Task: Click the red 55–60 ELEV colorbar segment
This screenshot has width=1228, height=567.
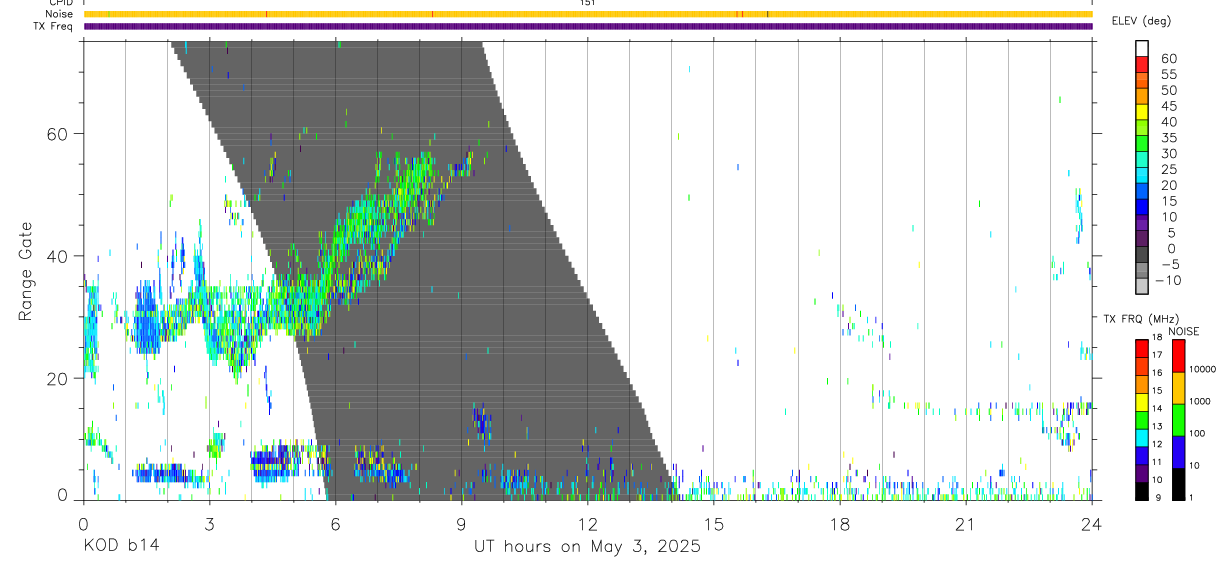Action: pos(1142,64)
